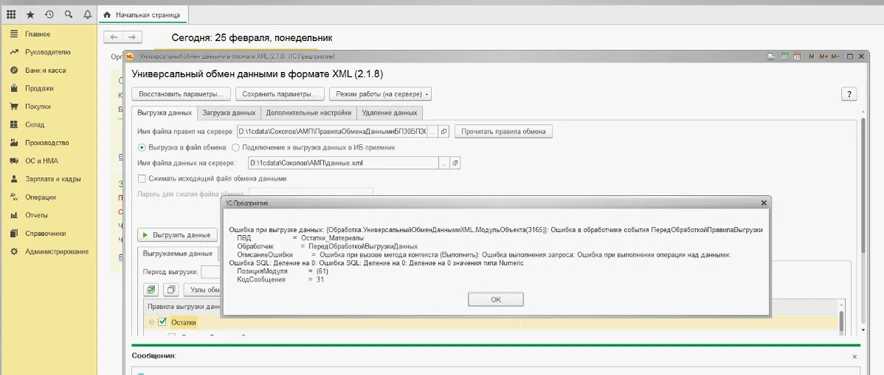Uncheck the Остатки rule checkbox
Screen dimensions: 884x375
click(162, 323)
